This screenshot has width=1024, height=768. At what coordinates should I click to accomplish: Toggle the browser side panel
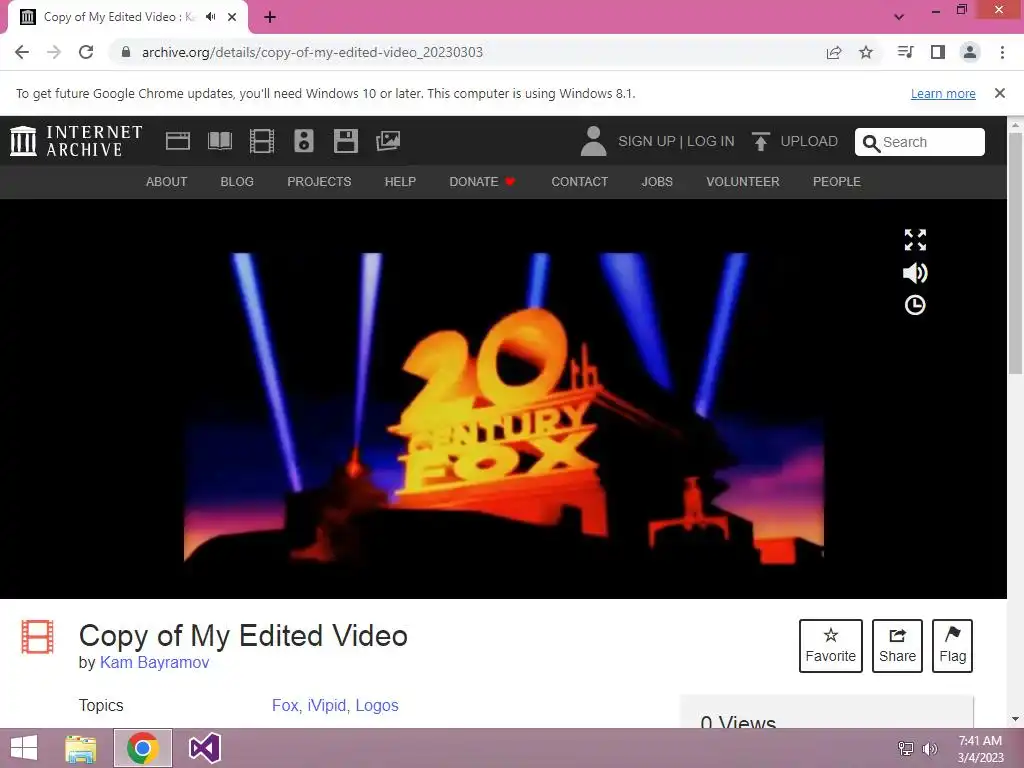(938, 52)
